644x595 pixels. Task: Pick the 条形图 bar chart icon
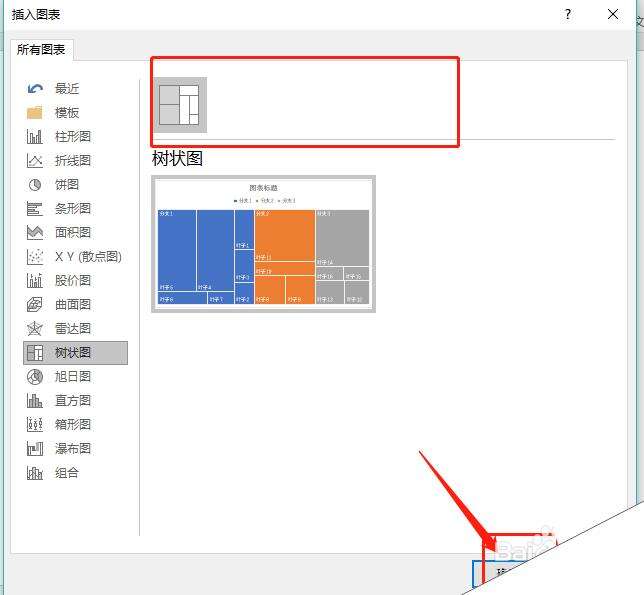[x=35, y=209]
